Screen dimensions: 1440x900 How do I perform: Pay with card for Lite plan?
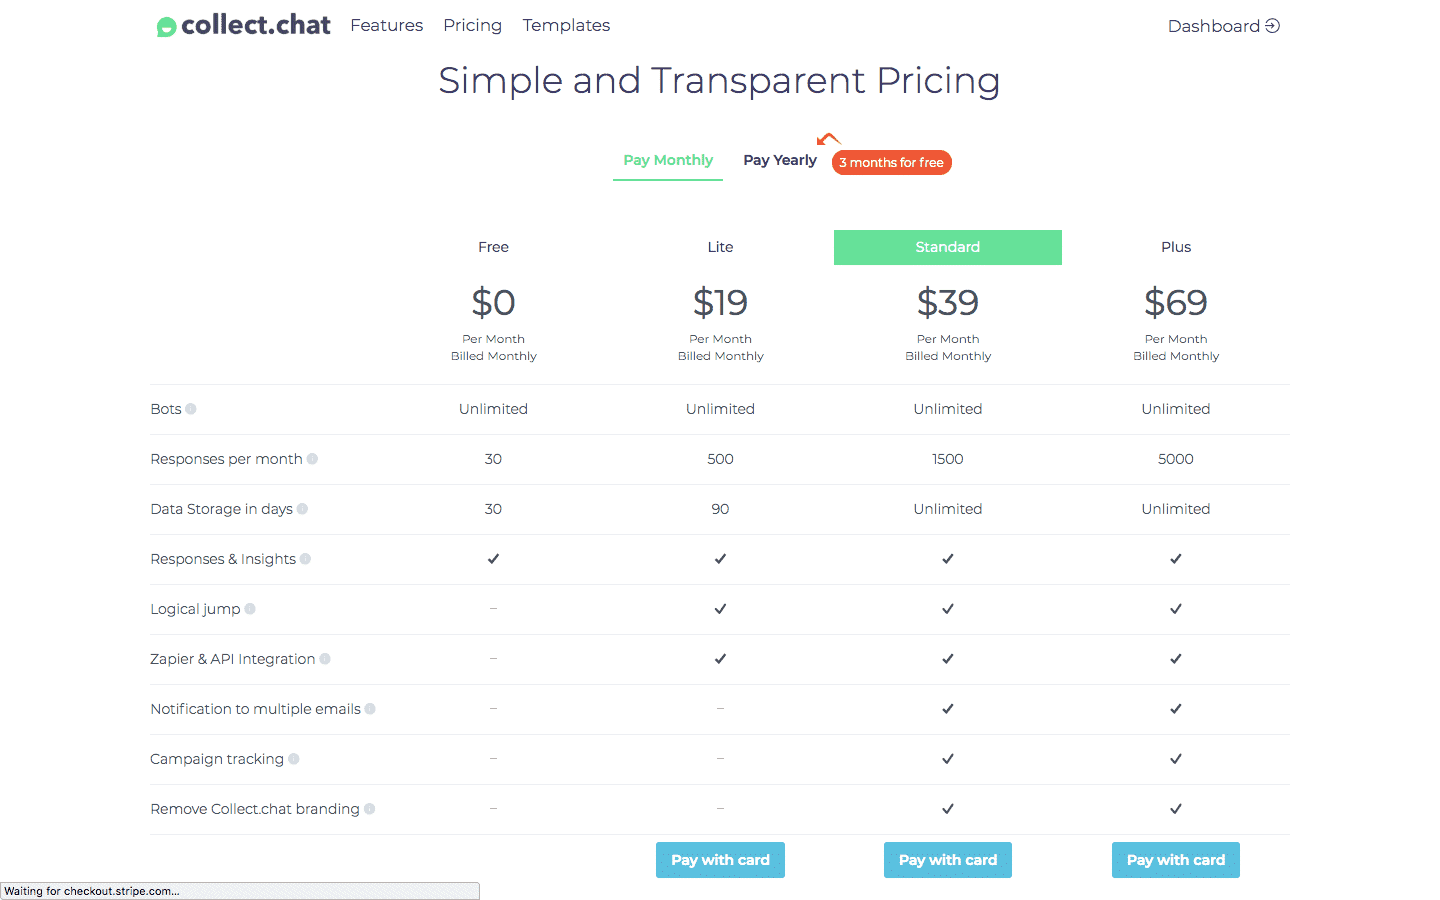(720, 860)
